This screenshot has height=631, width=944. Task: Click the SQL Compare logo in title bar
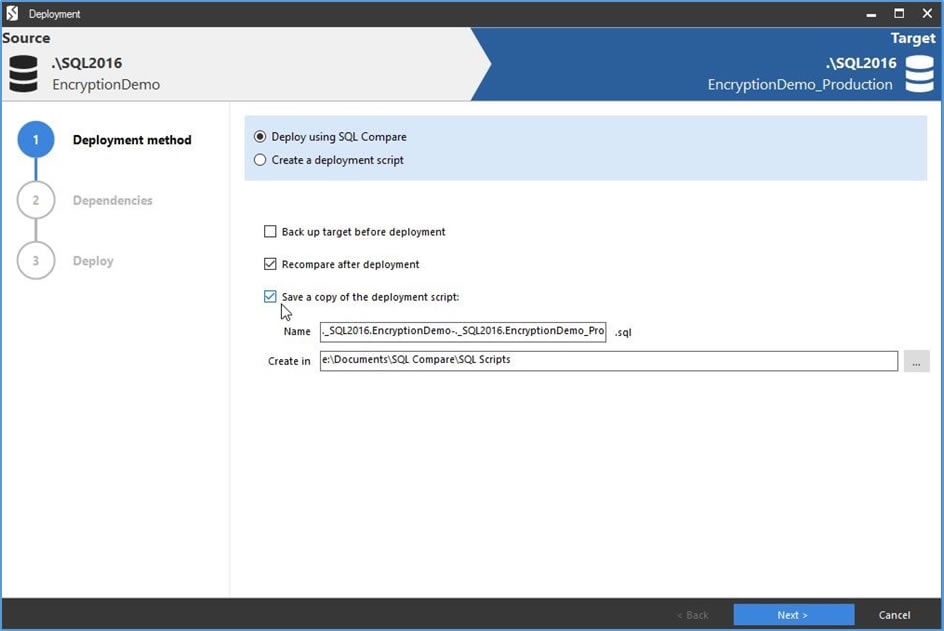[12, 13]
